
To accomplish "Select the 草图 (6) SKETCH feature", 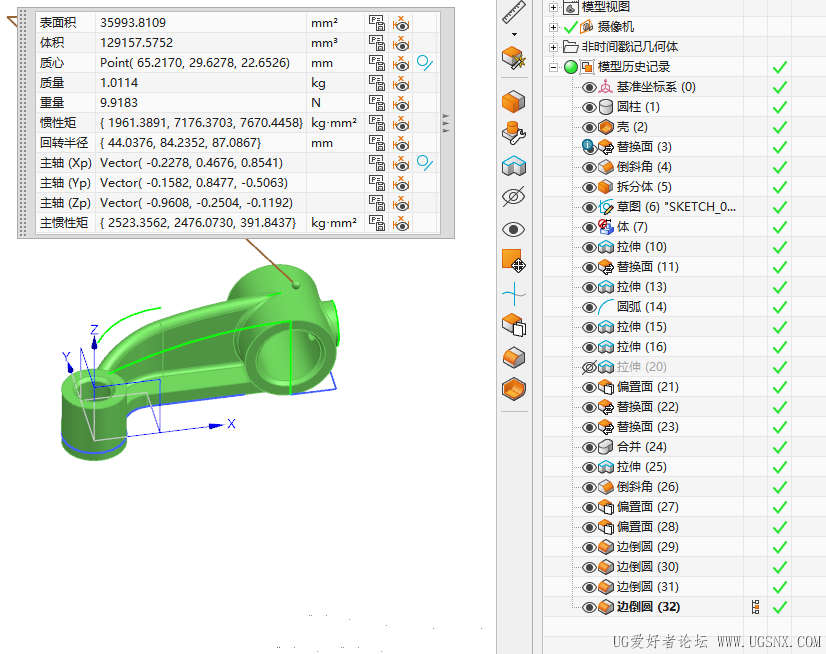I will click(676, 207).
